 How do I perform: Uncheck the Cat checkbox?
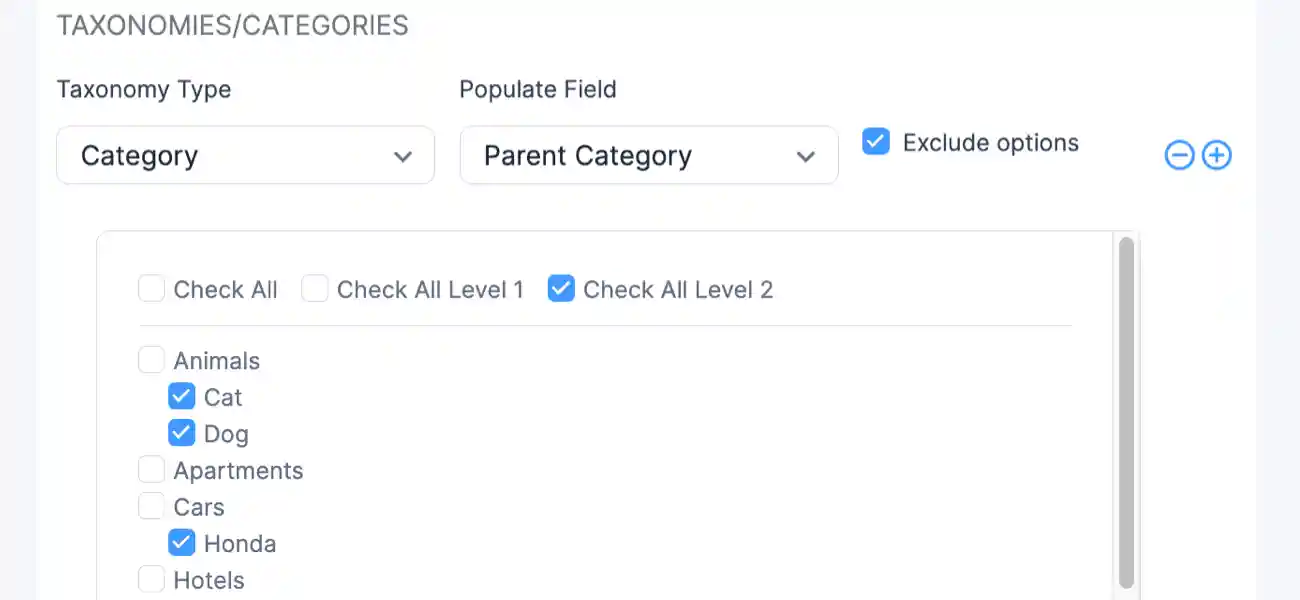181,396
